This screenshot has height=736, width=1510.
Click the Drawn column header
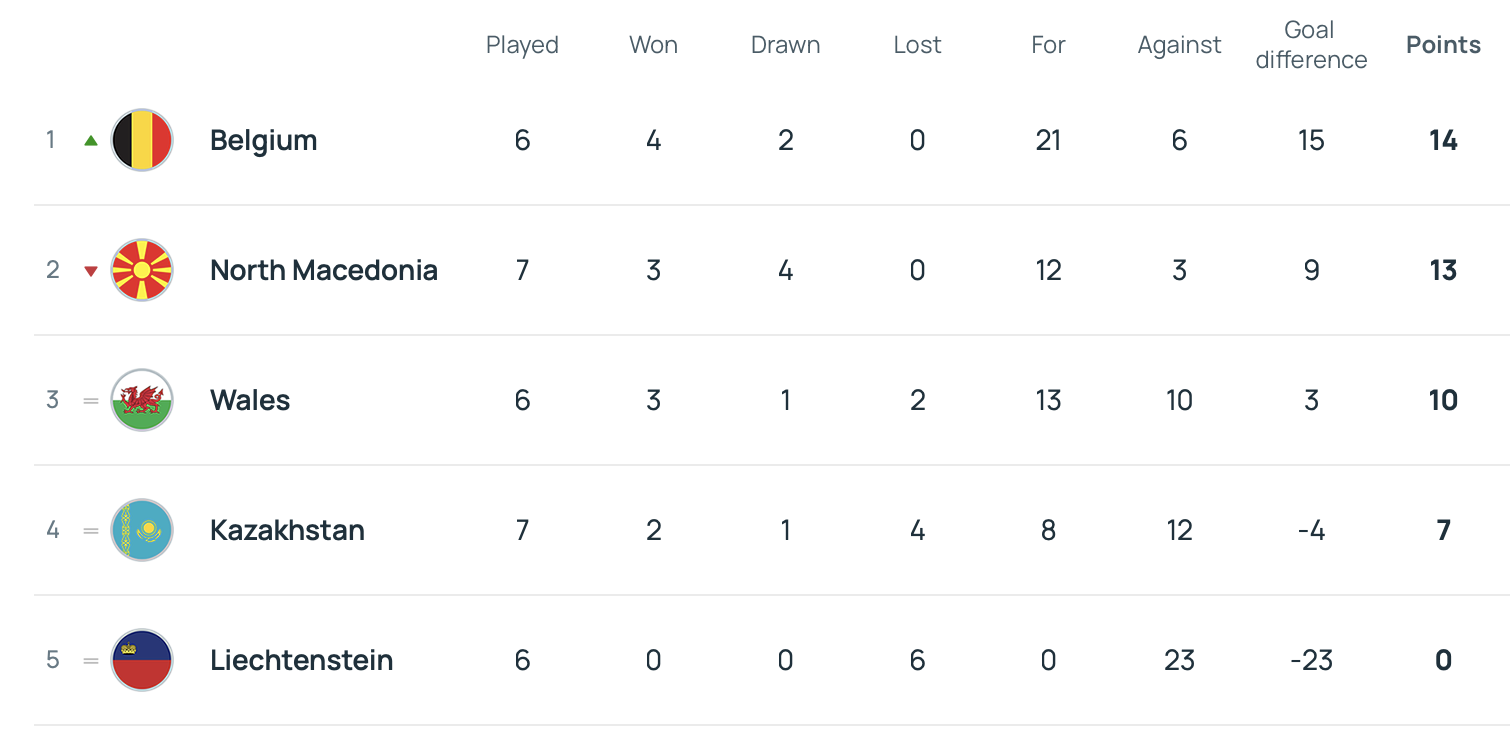[785, 45]
